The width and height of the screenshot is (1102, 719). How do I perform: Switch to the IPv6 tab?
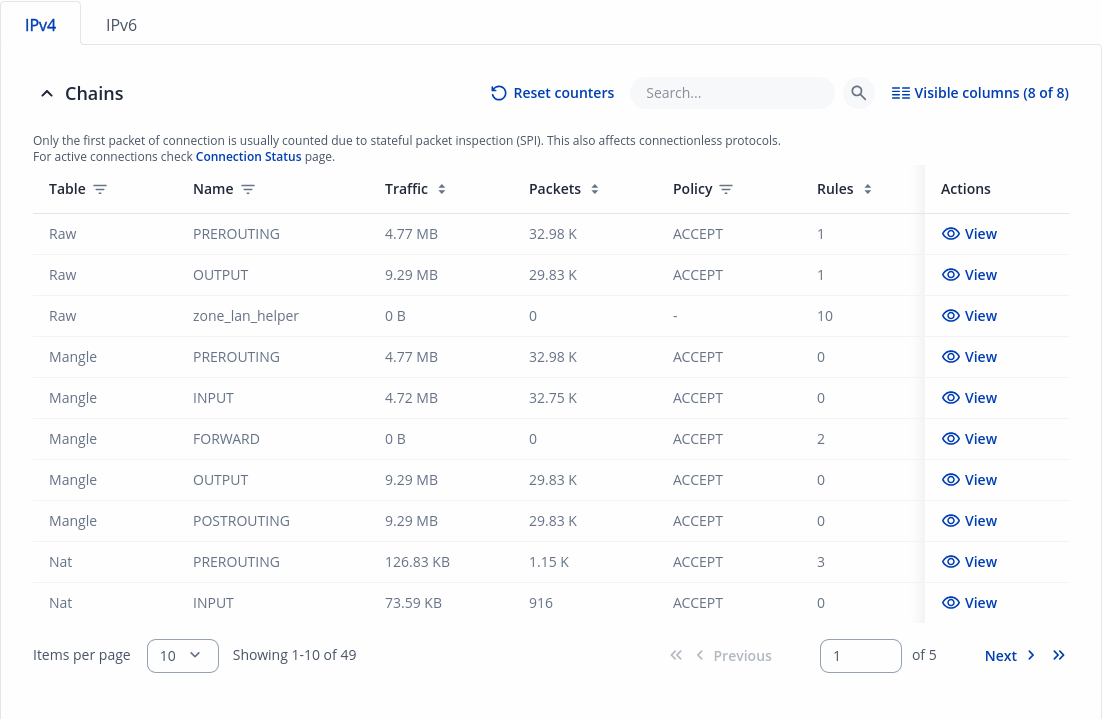121,25
